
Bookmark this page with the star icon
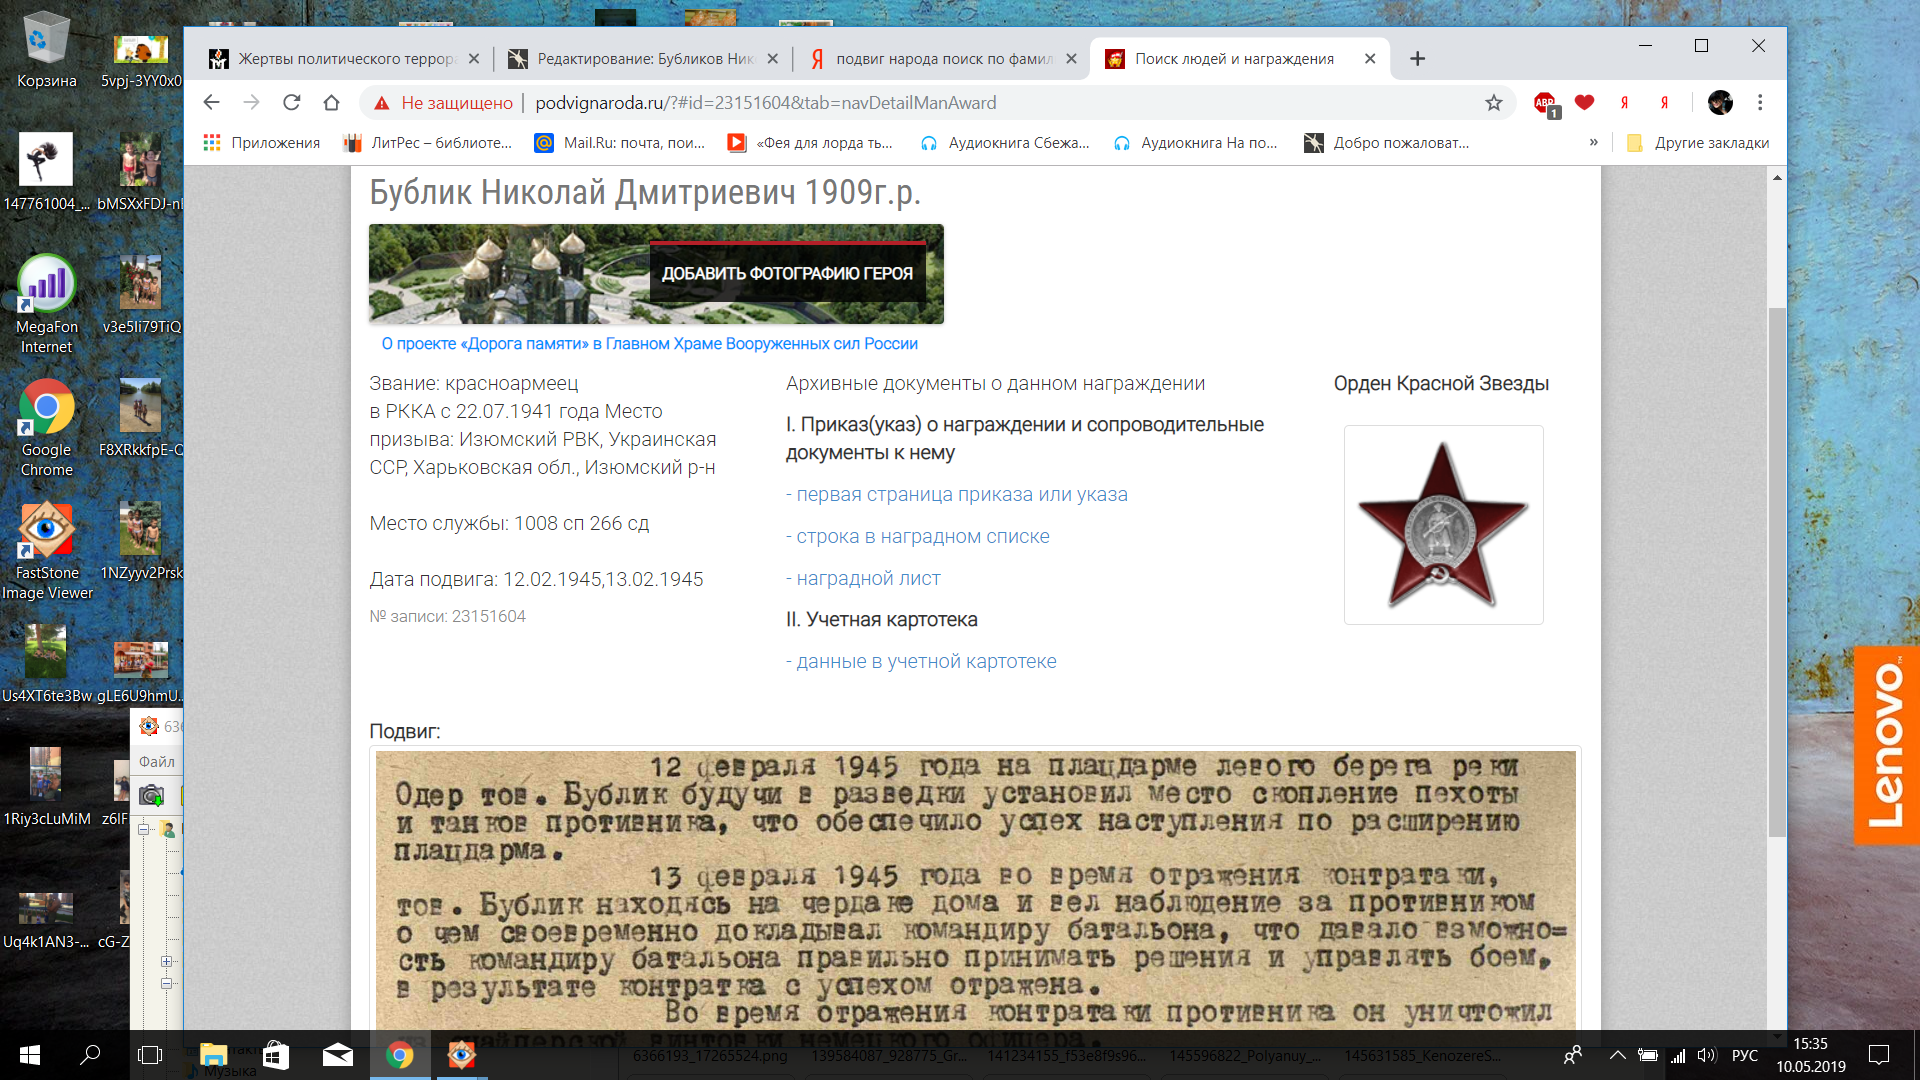[x=1493, y=102]
